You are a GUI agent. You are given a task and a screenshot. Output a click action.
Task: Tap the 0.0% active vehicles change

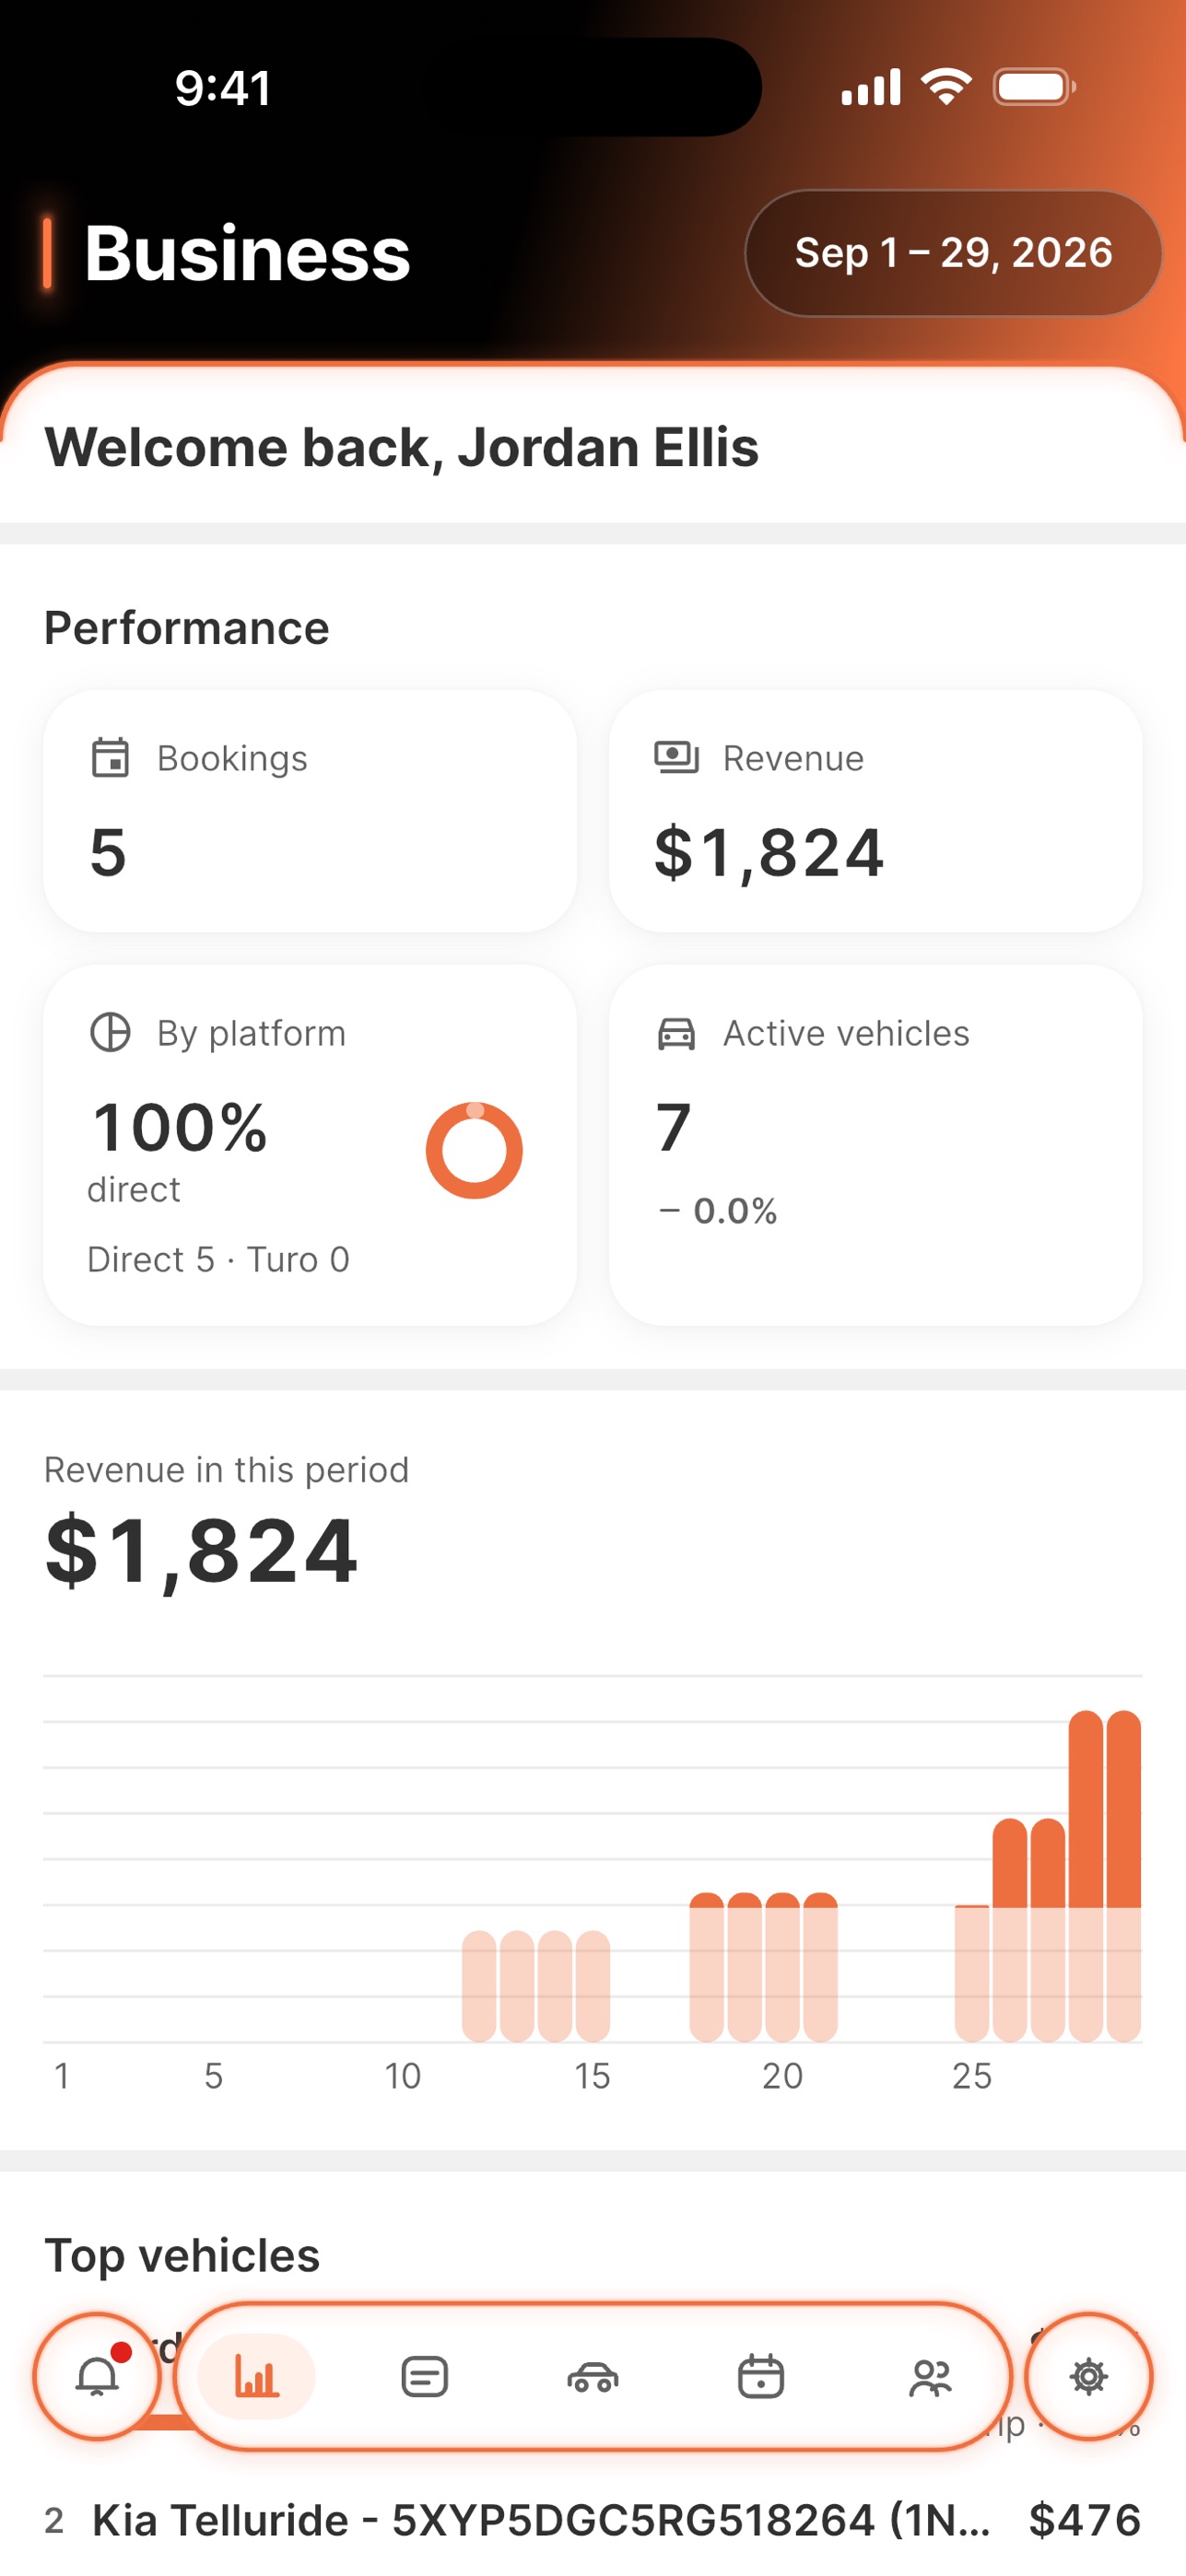pos(718,1211)
